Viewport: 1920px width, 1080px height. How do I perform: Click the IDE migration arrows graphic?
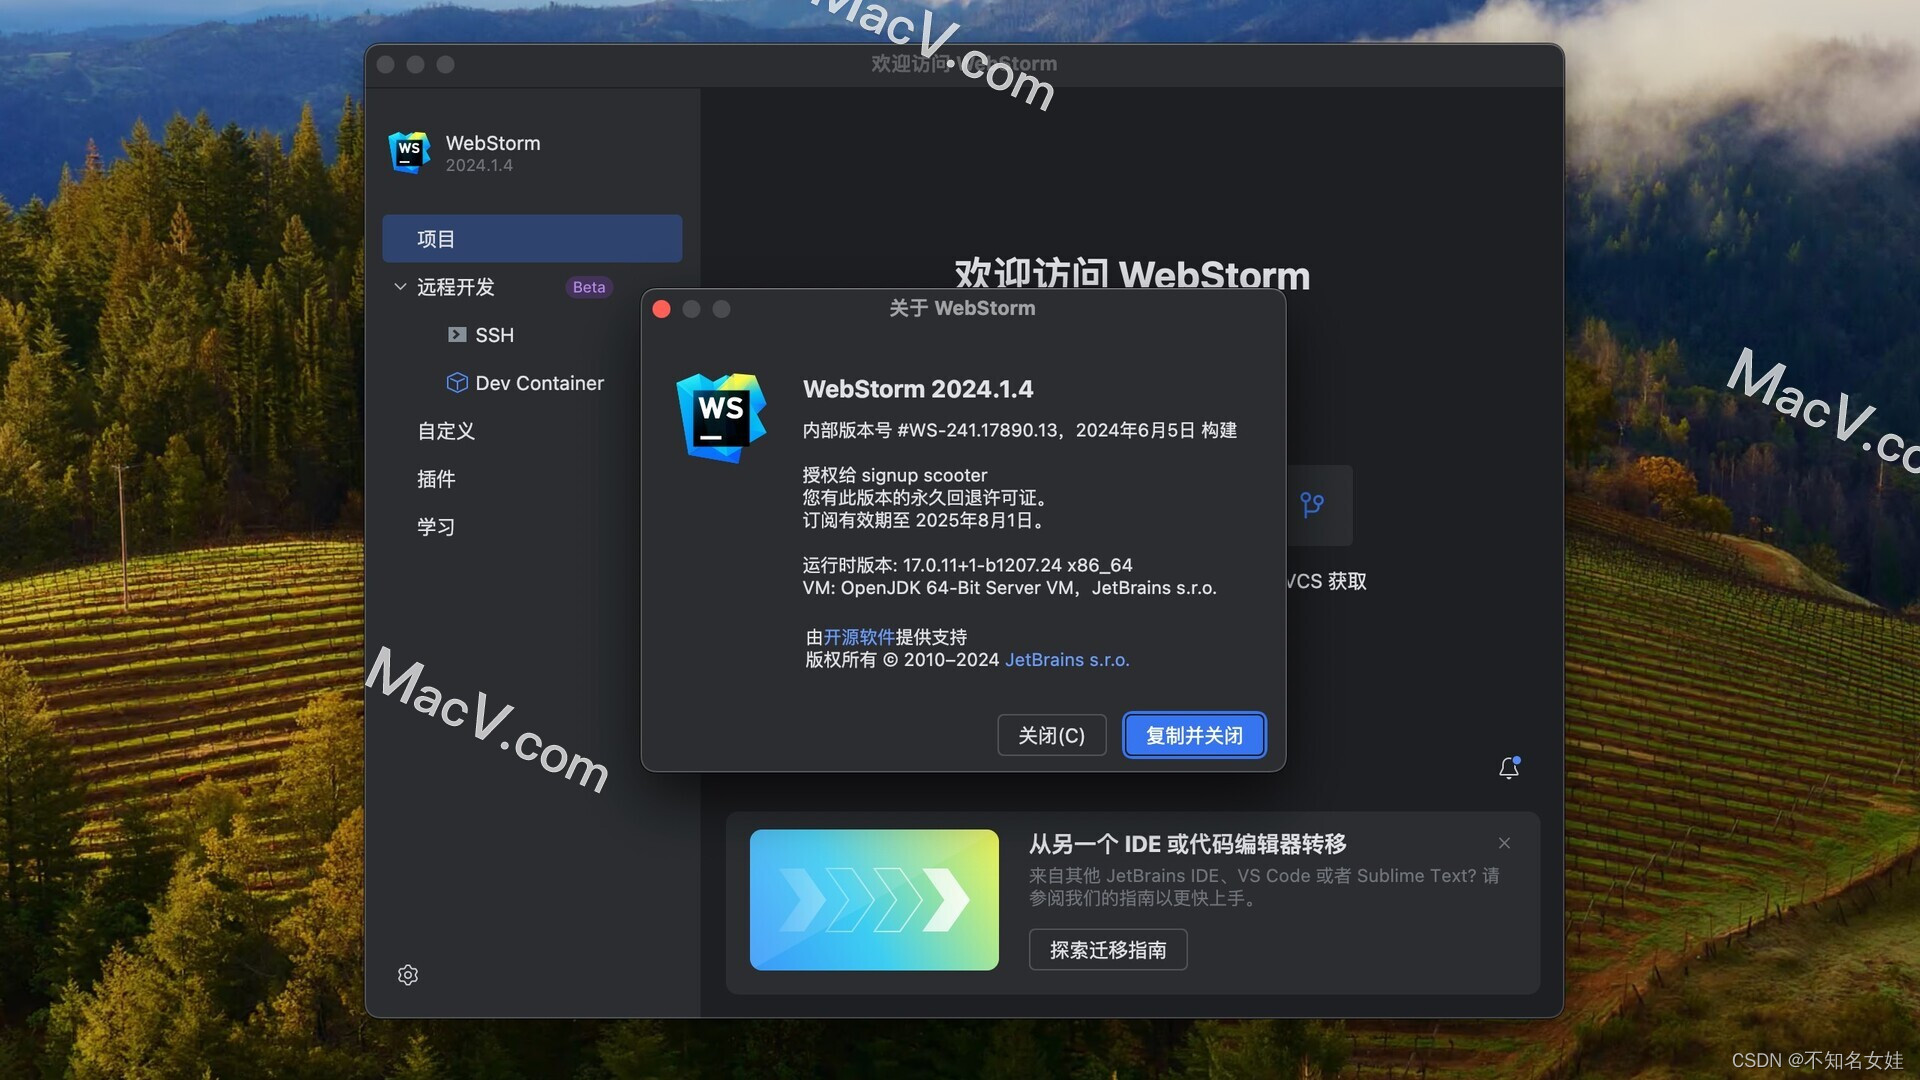point(873,900)
